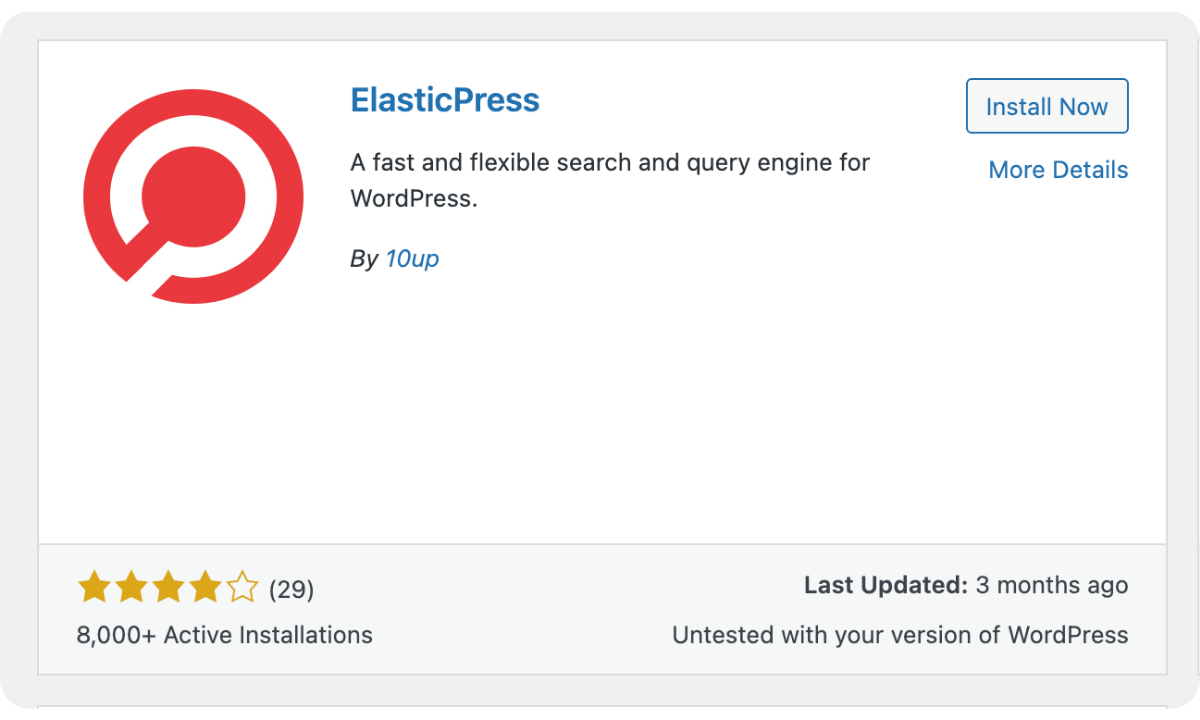This screenshot has height=720, width=1200.
Task: Click the empty fifth rating star
Action: tap(242, 588)
